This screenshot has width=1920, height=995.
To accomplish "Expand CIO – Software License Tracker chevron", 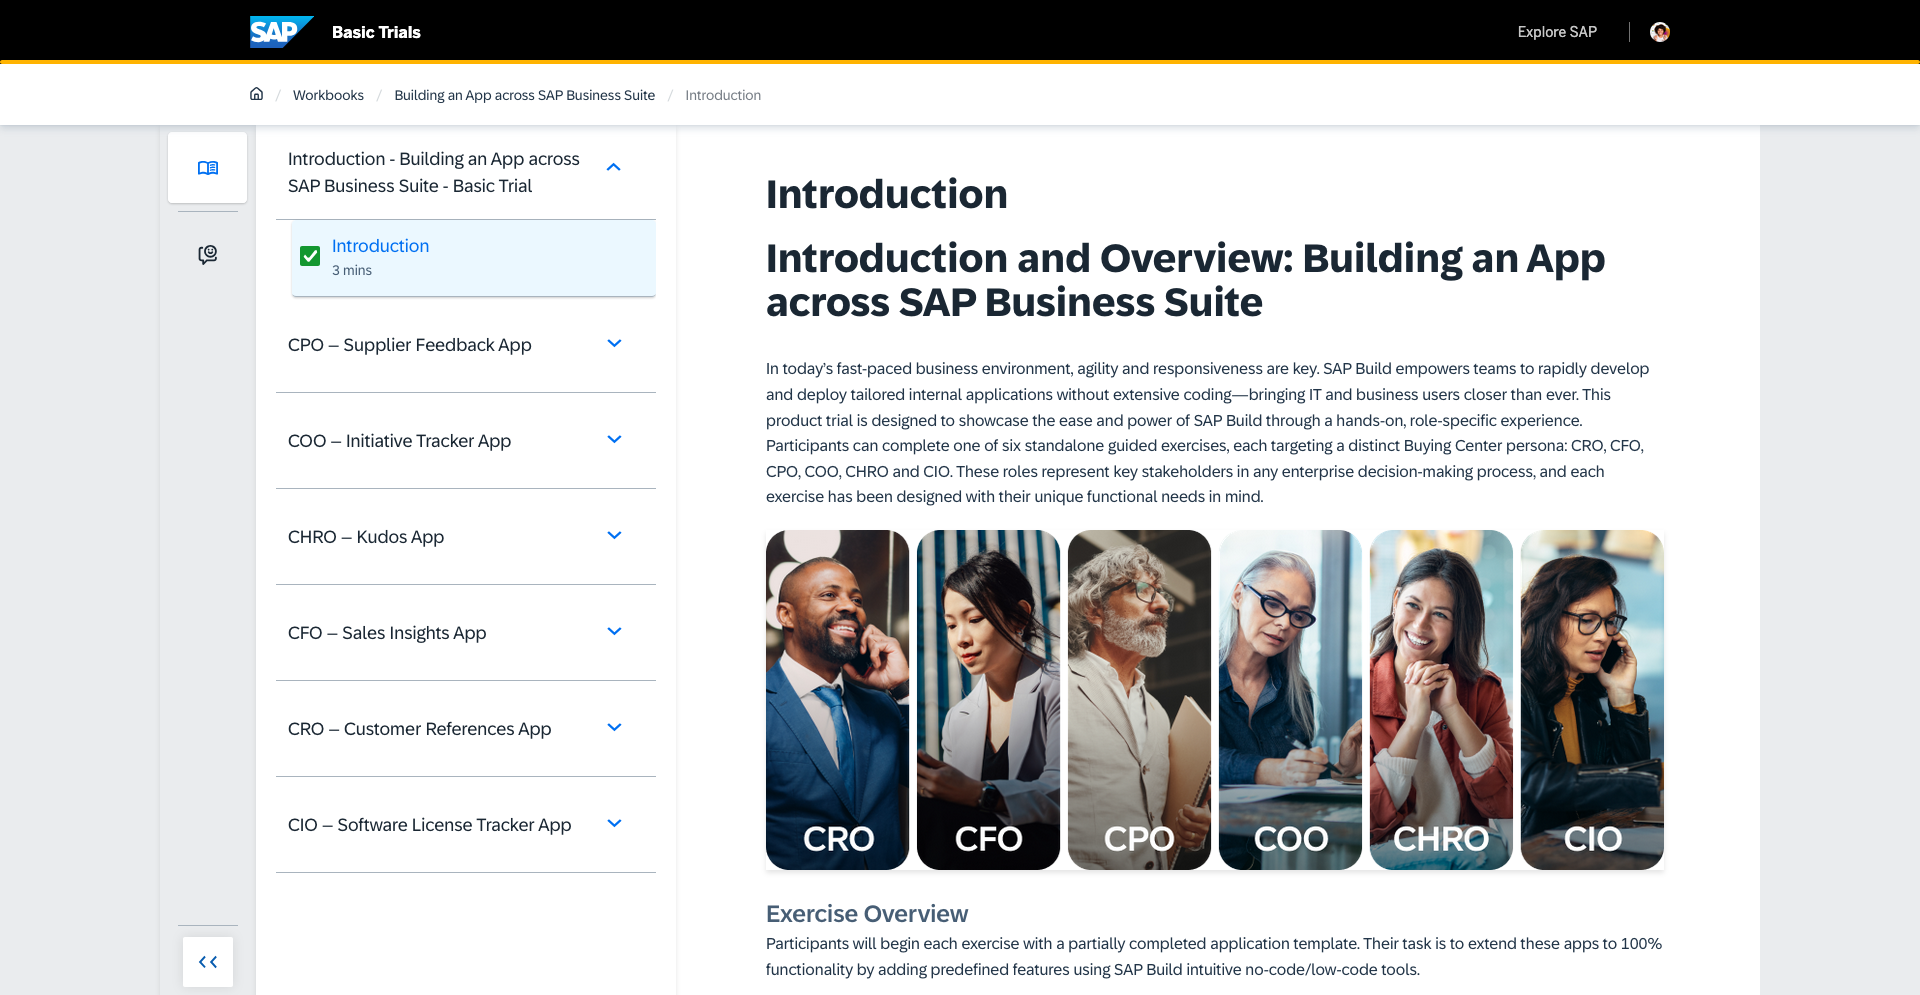I will click(614, 824).
